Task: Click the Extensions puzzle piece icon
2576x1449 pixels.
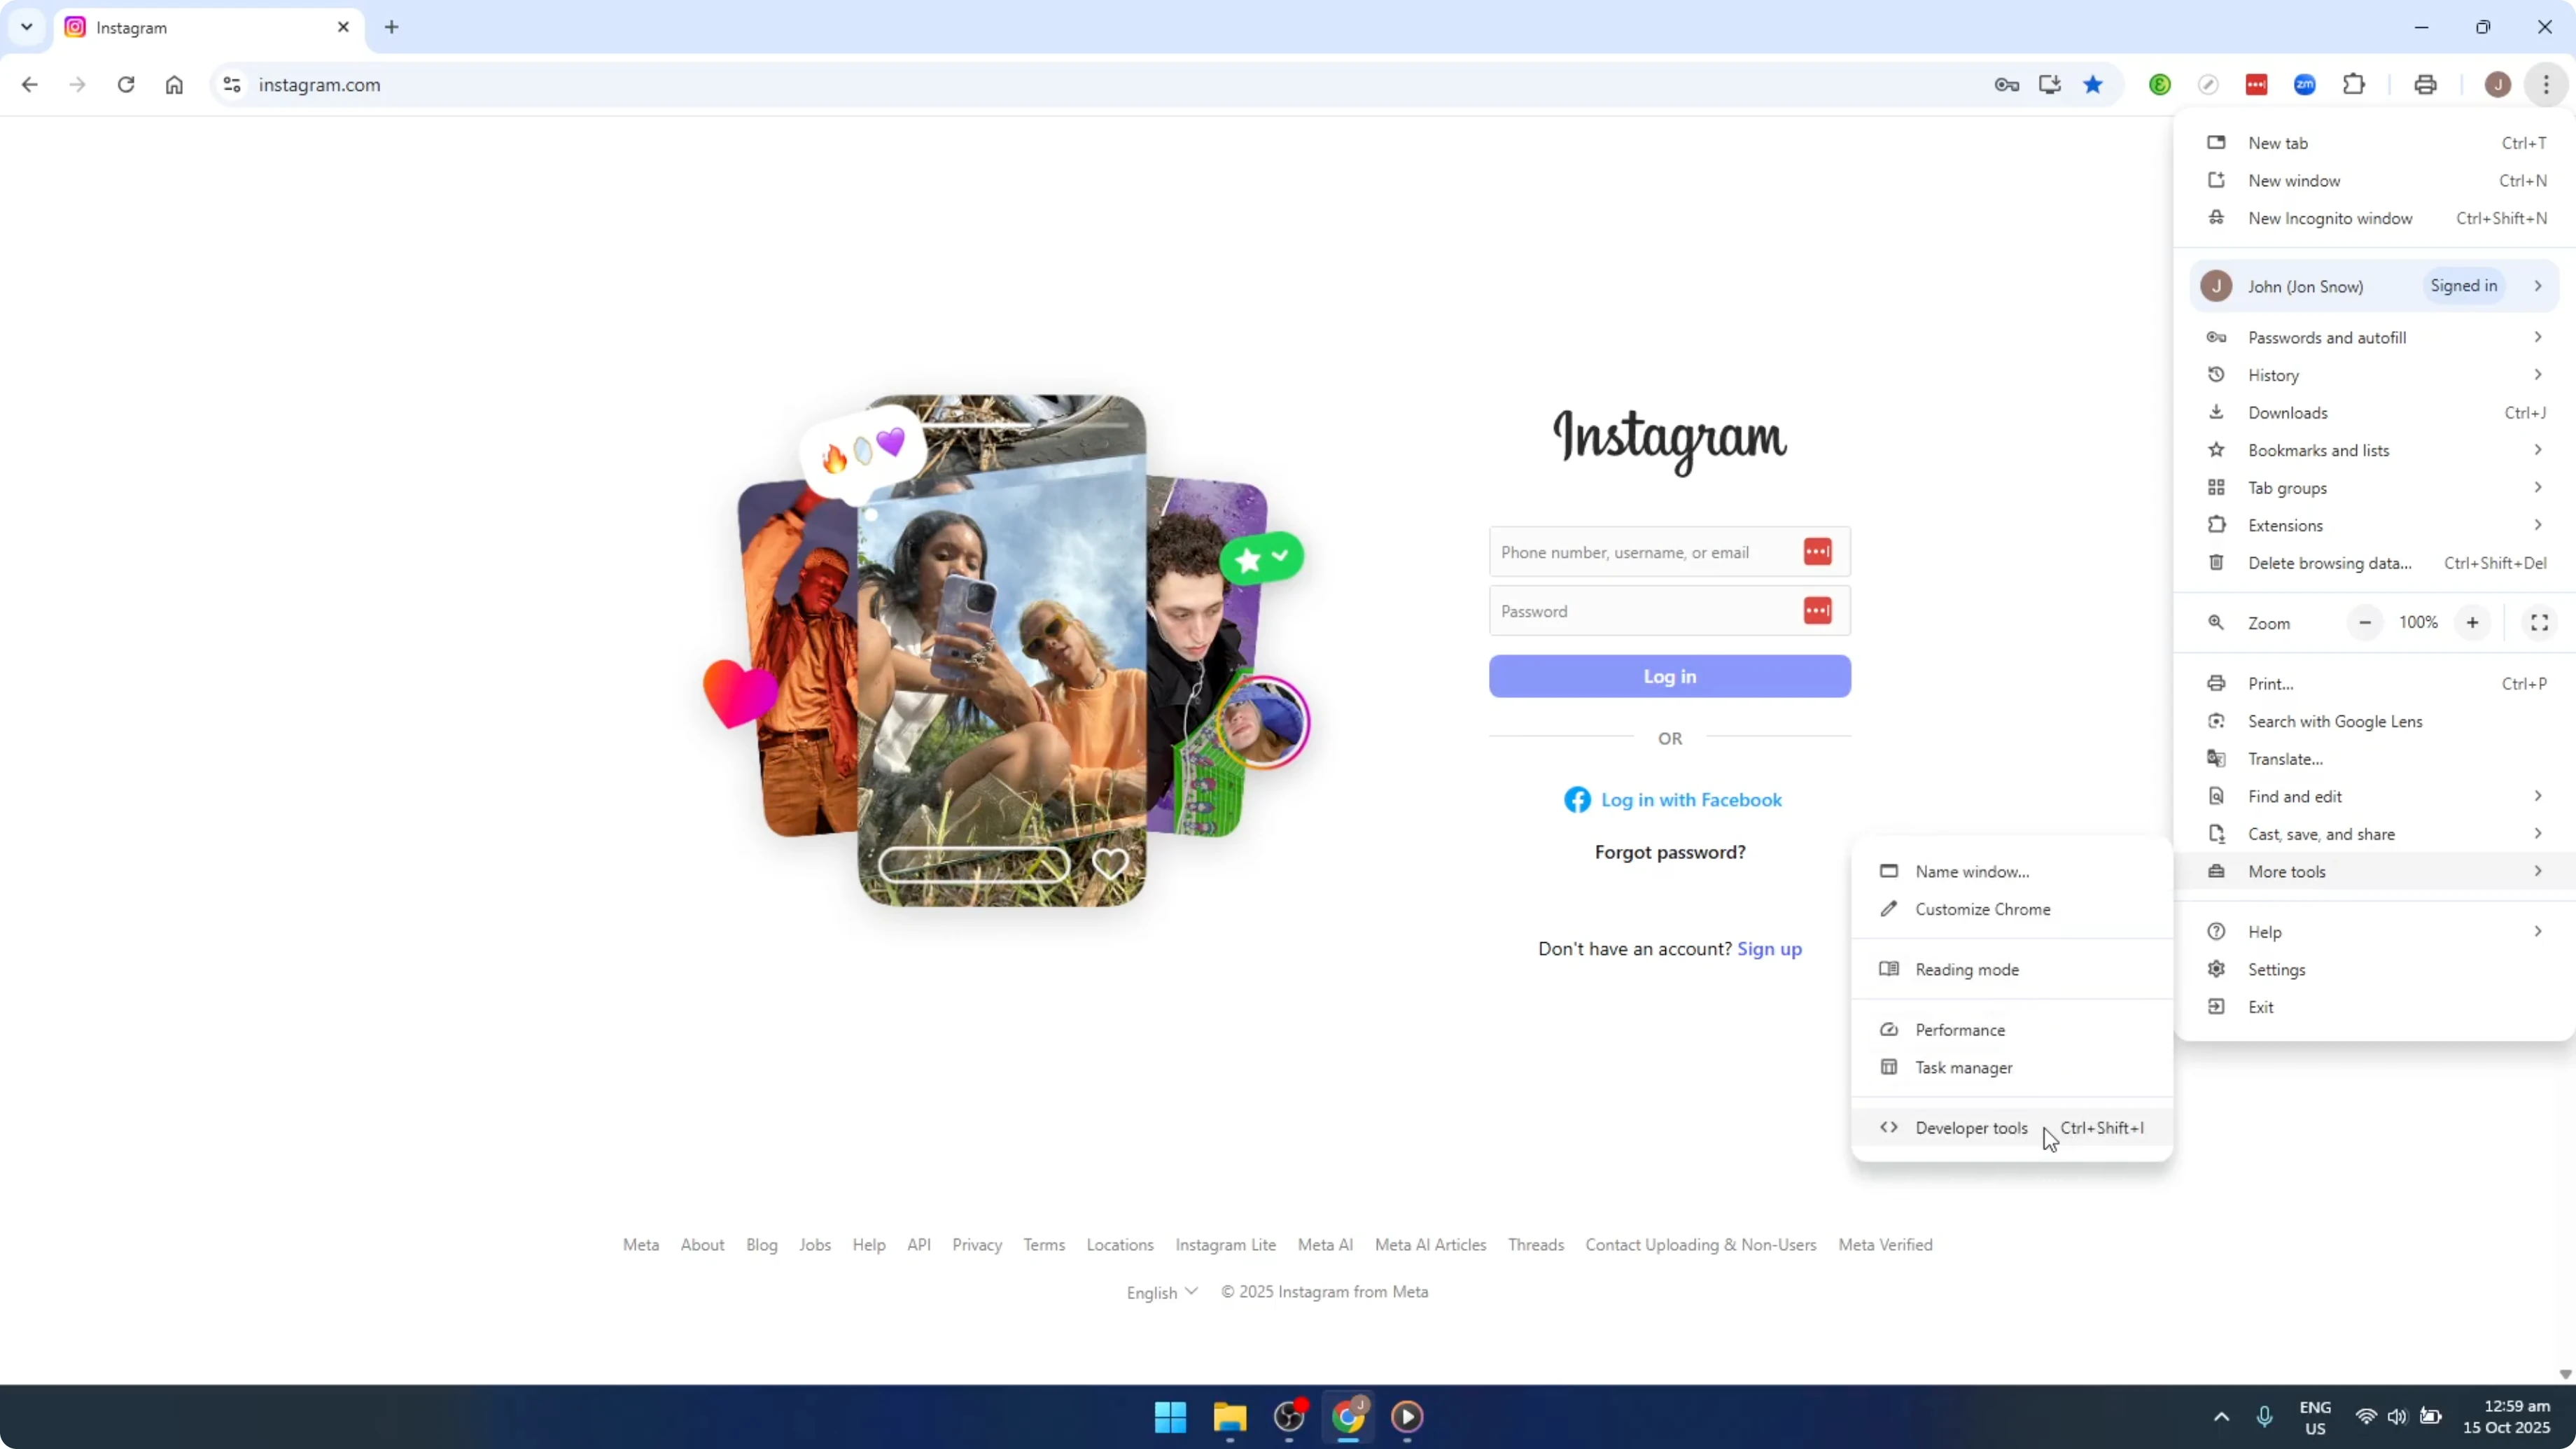Action: 2355,85
